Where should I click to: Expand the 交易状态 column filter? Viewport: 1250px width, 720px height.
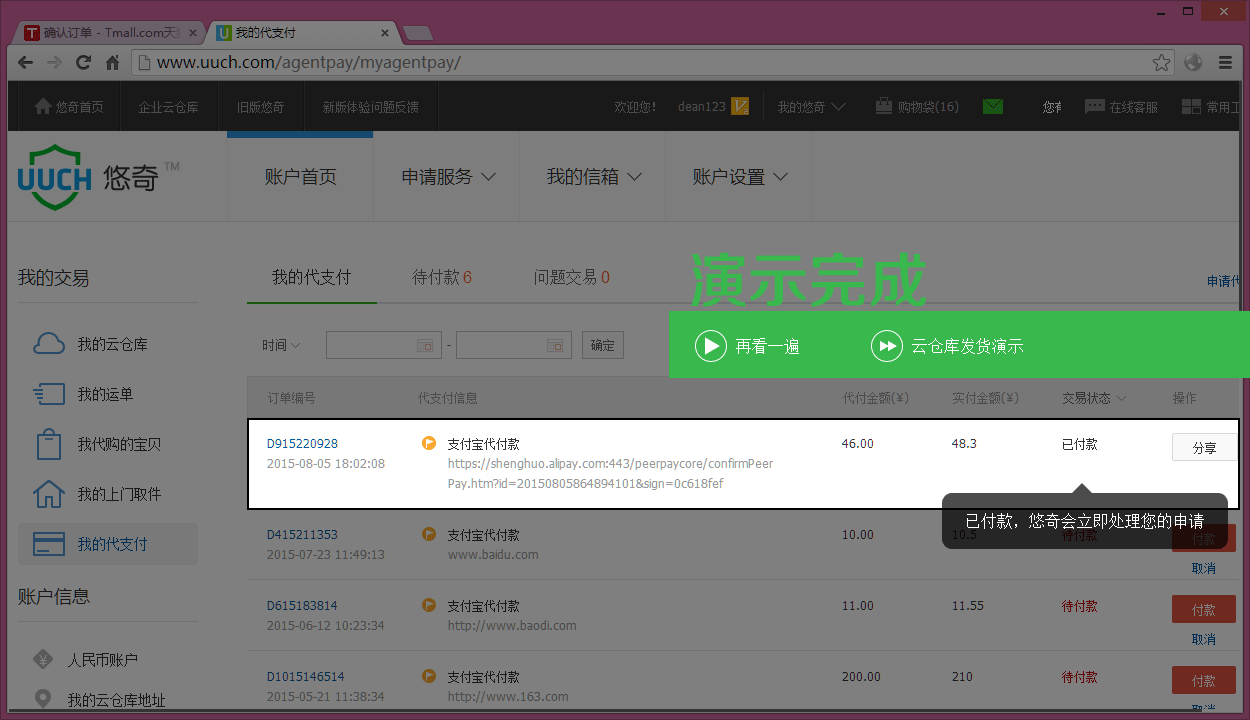click(1094, 398)
